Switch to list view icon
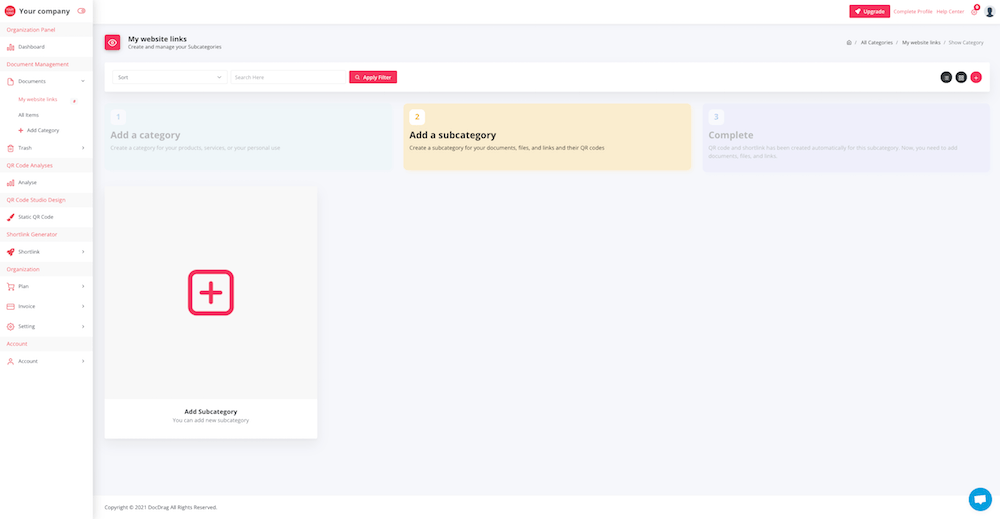 coord(946,77)
